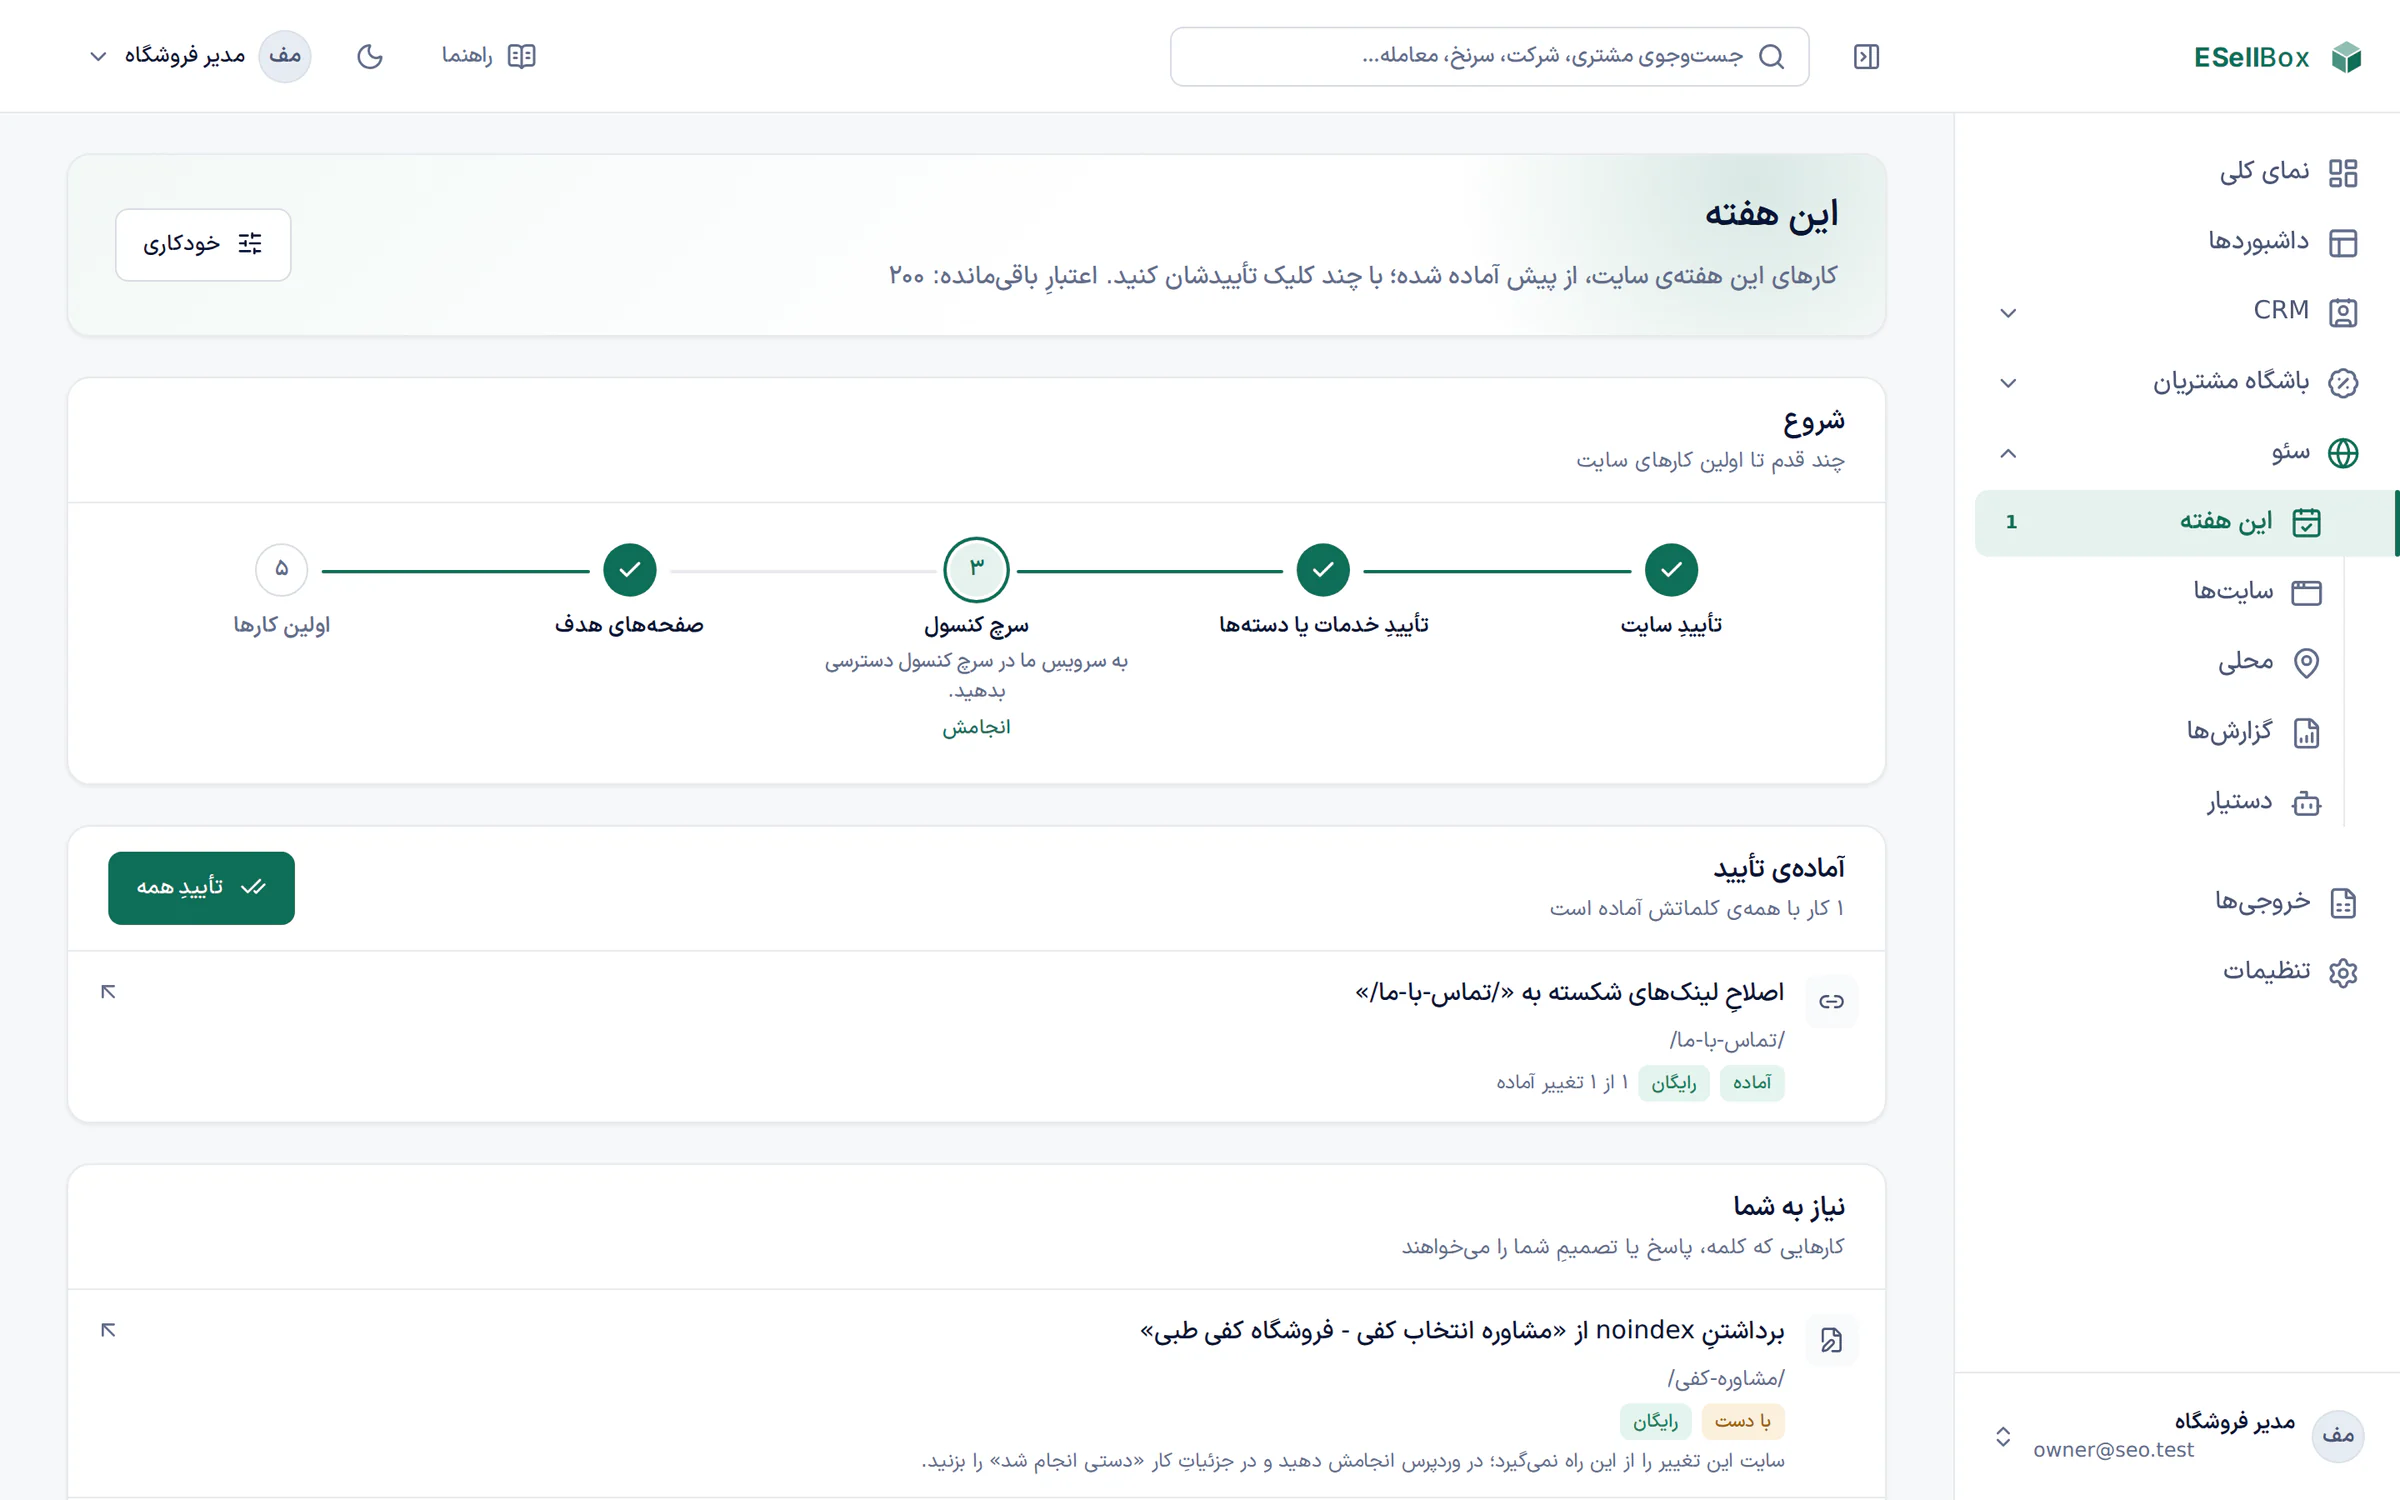Toggle dark mode with the moon icon
The image size is (2400, 1500).
coord(370,56)
